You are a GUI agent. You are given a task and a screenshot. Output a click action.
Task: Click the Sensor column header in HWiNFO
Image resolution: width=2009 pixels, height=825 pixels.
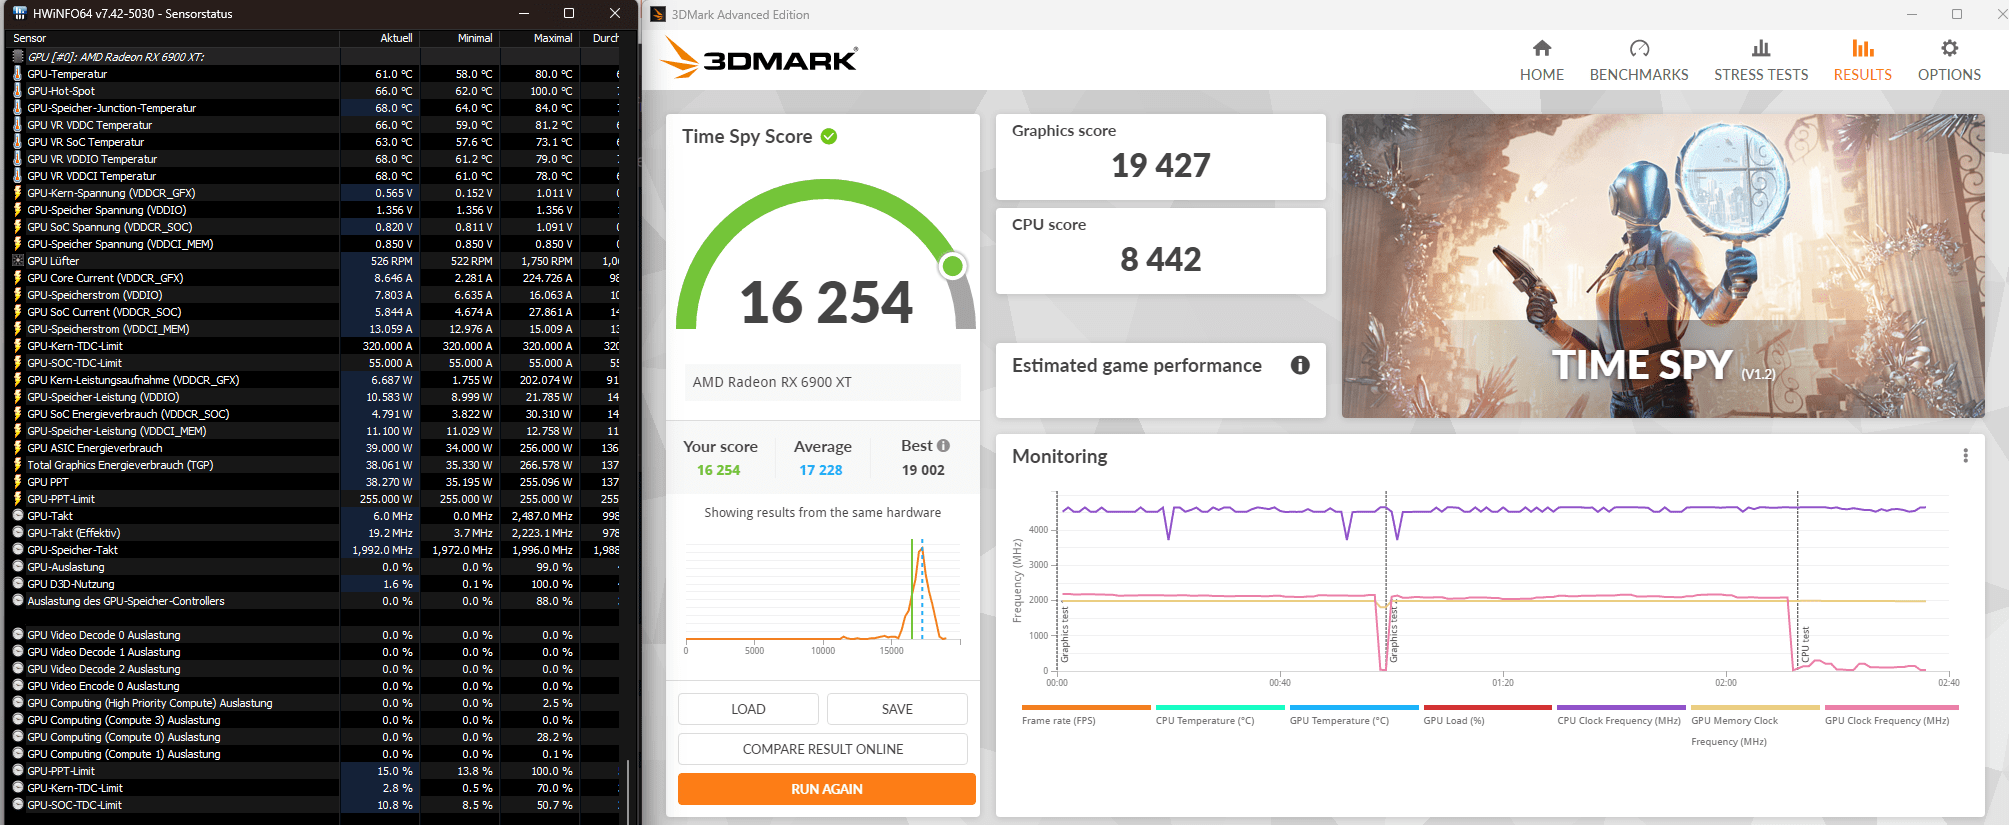tap(174, 38)
